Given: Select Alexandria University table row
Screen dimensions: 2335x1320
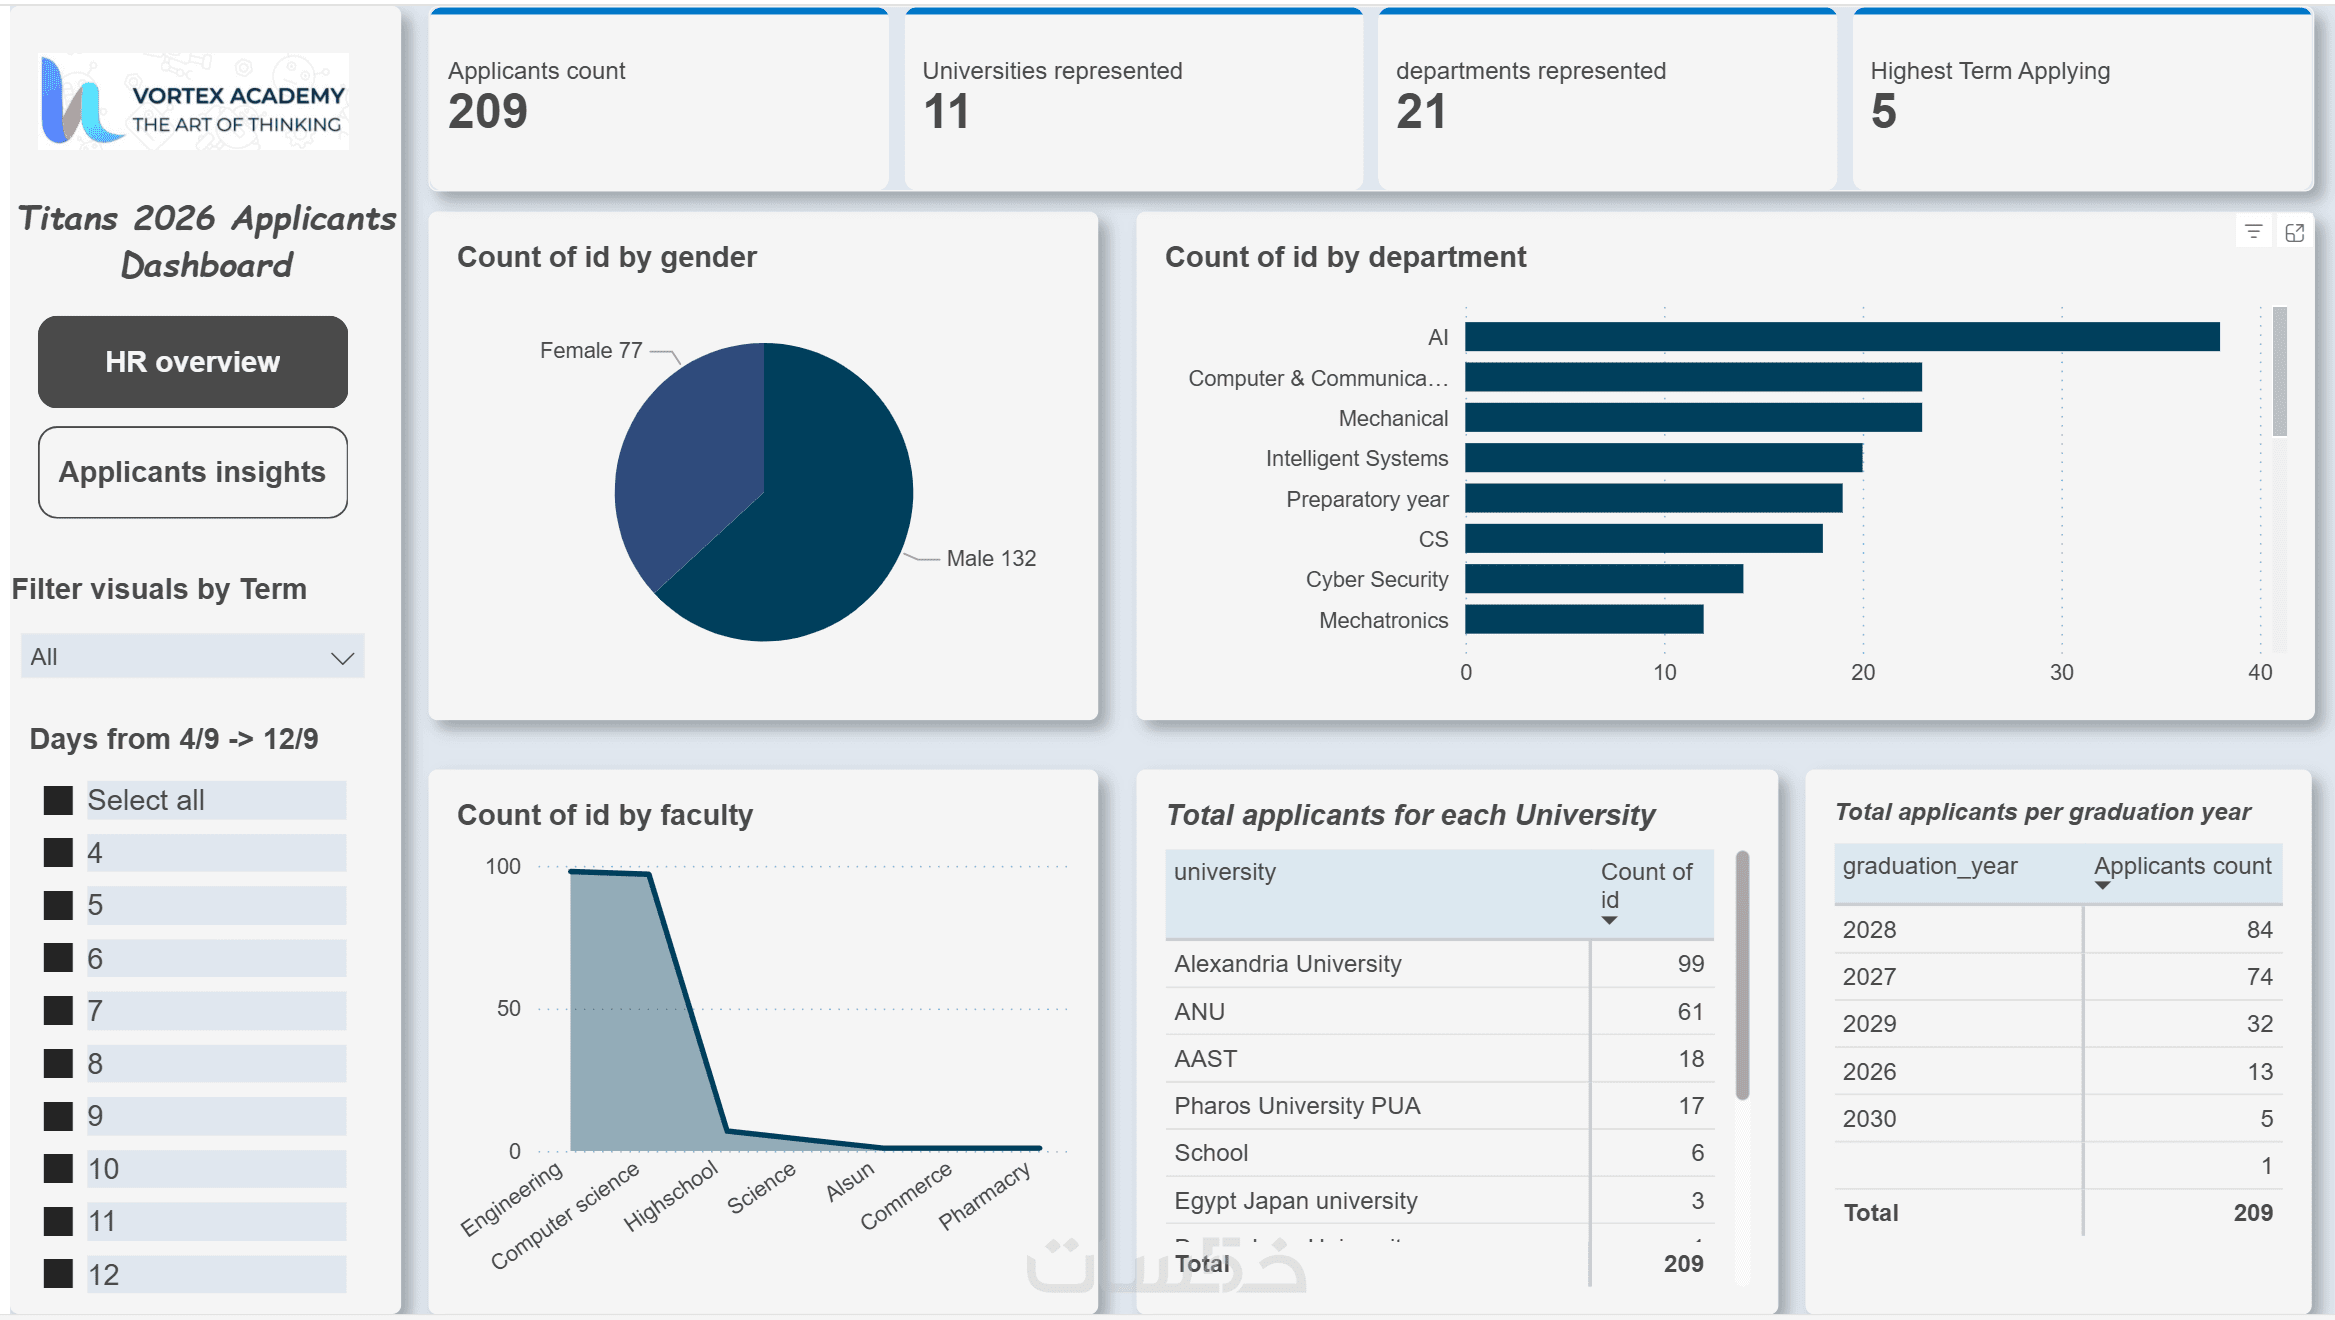Looking at the screenshot, I should tap(1287, 964).
